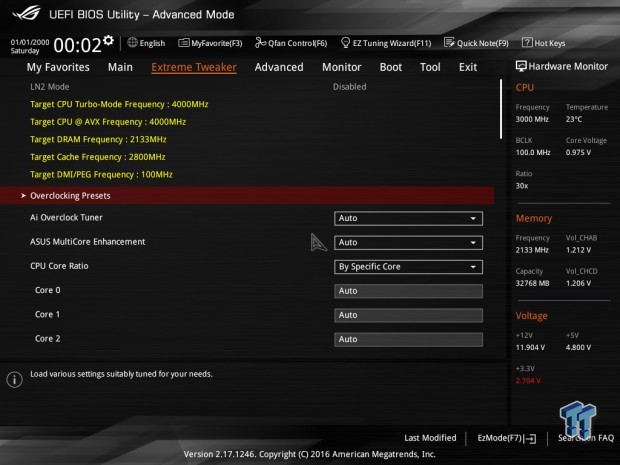
Task: Click the ASUS MultiCore Enhancement label
Action: pyautogui.click(x=87, y=242)
